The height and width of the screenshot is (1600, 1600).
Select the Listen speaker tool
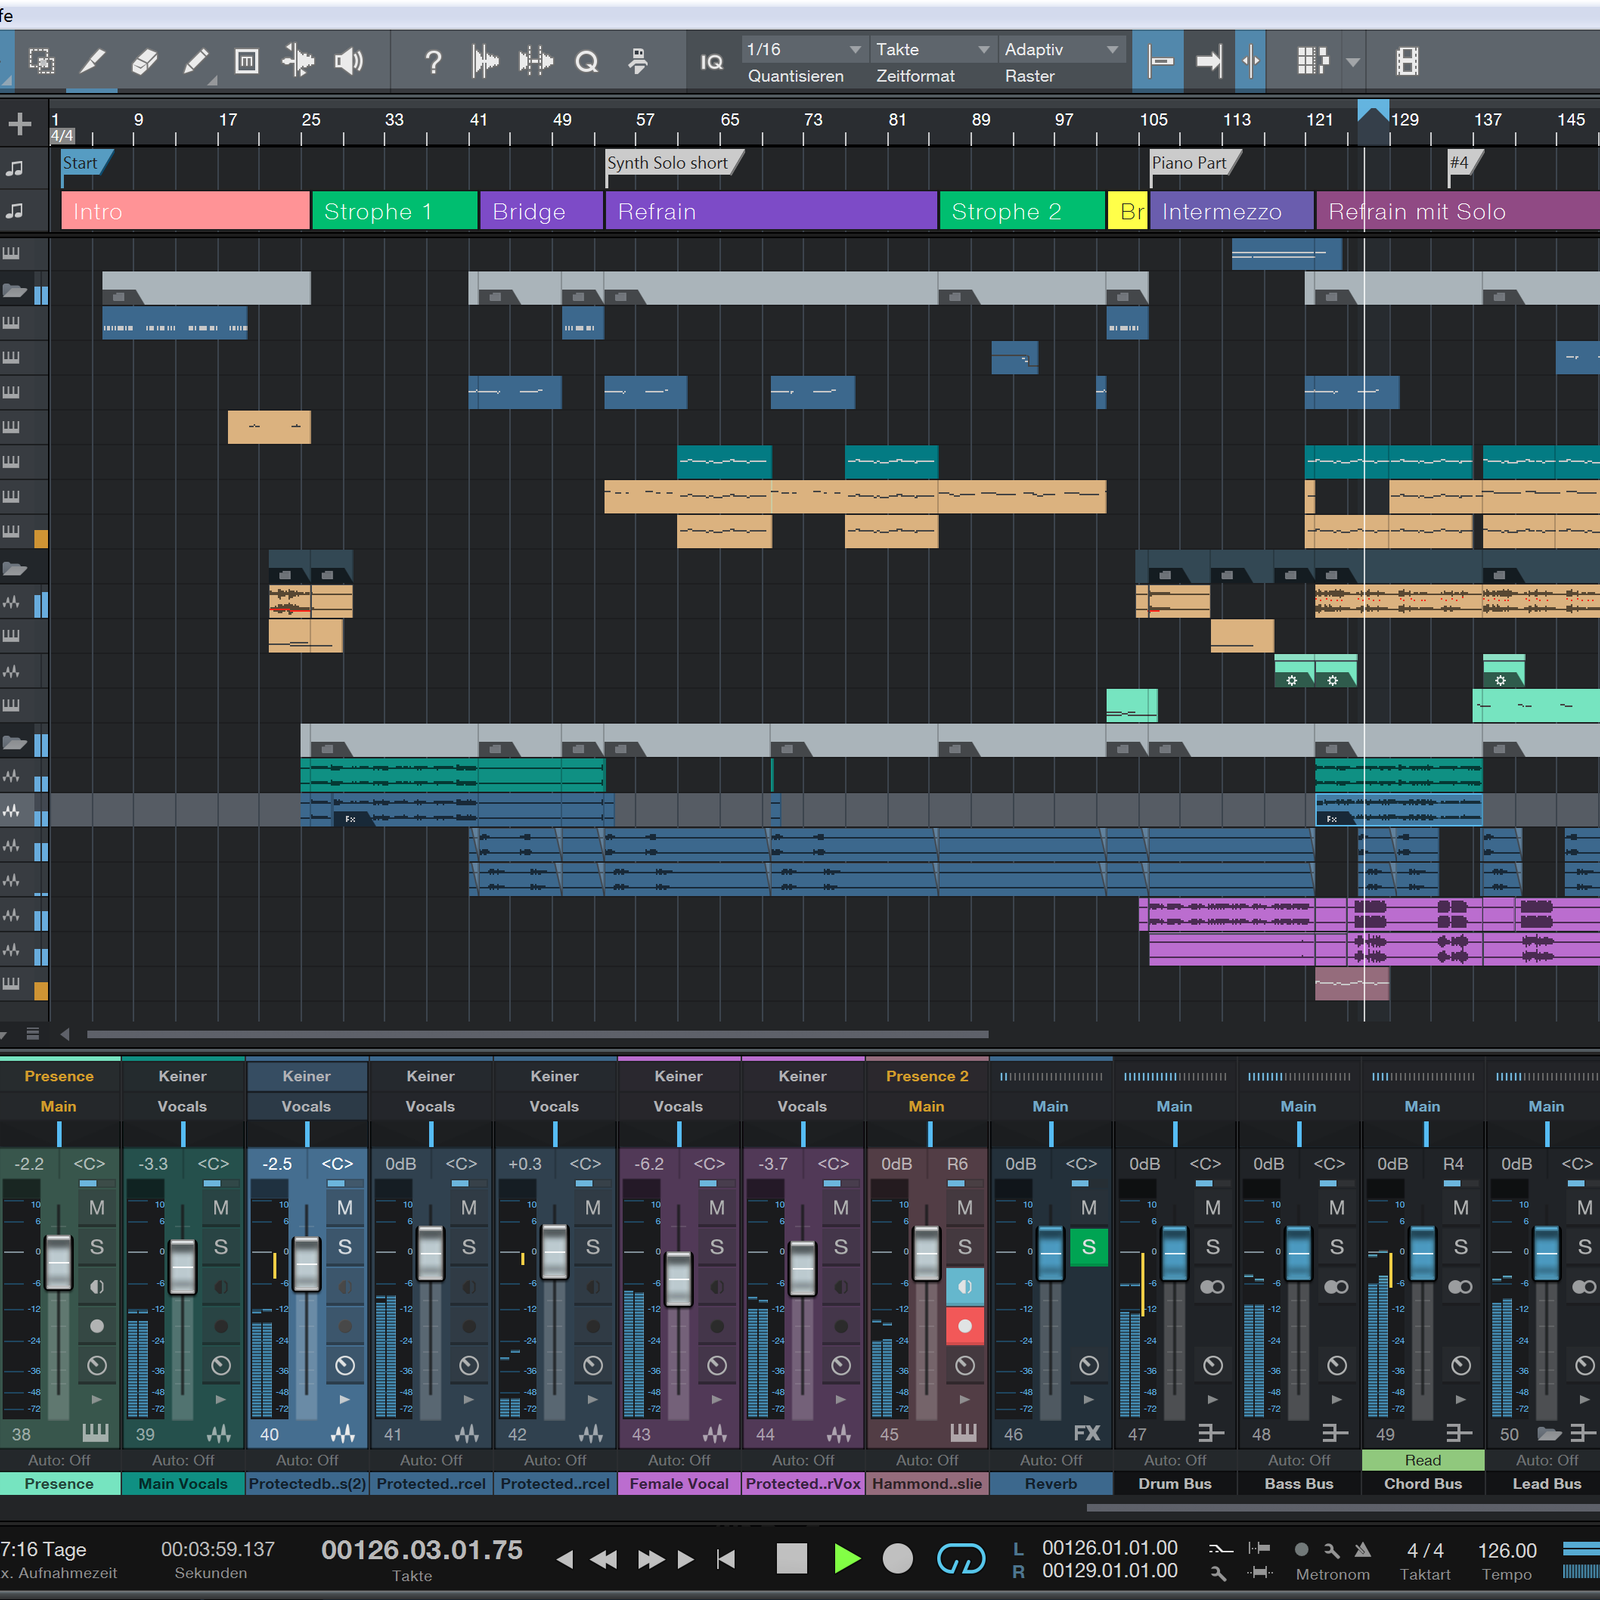tap(348, 62)
